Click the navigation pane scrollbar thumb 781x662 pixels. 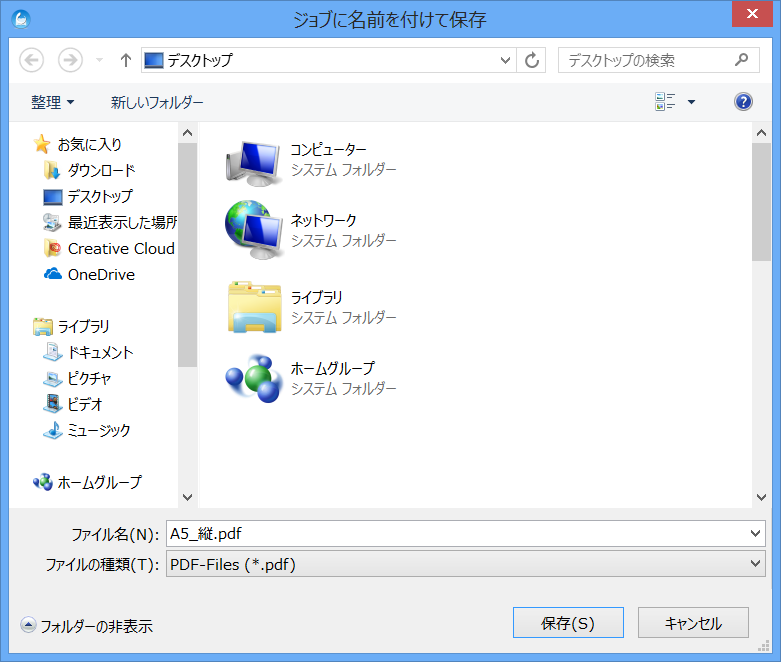click(187, 255)
